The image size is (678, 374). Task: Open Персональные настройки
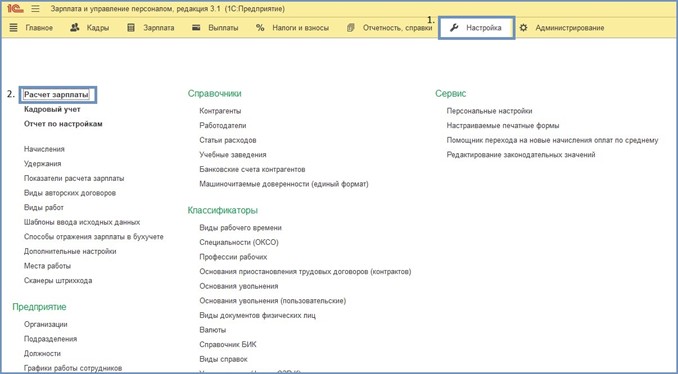489,111
